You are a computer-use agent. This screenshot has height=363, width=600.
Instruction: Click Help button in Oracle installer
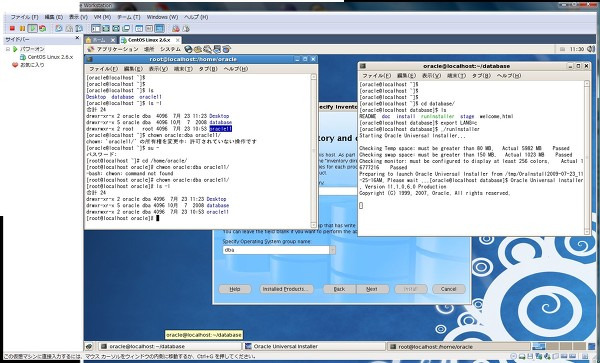[235, 289]
